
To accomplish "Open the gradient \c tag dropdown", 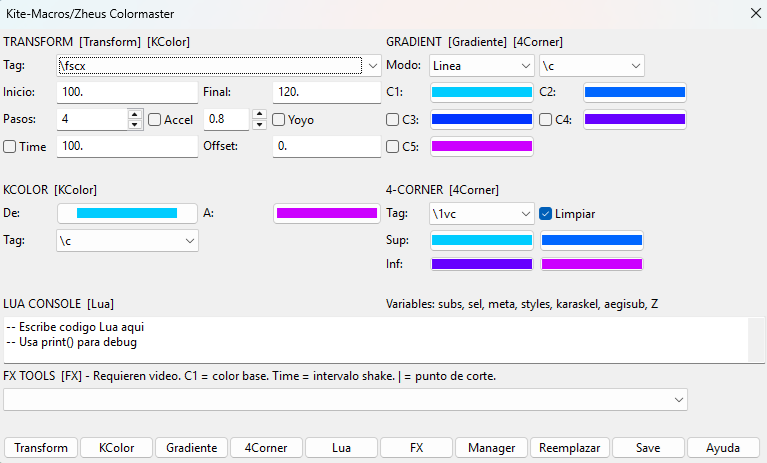I will 591,66.
